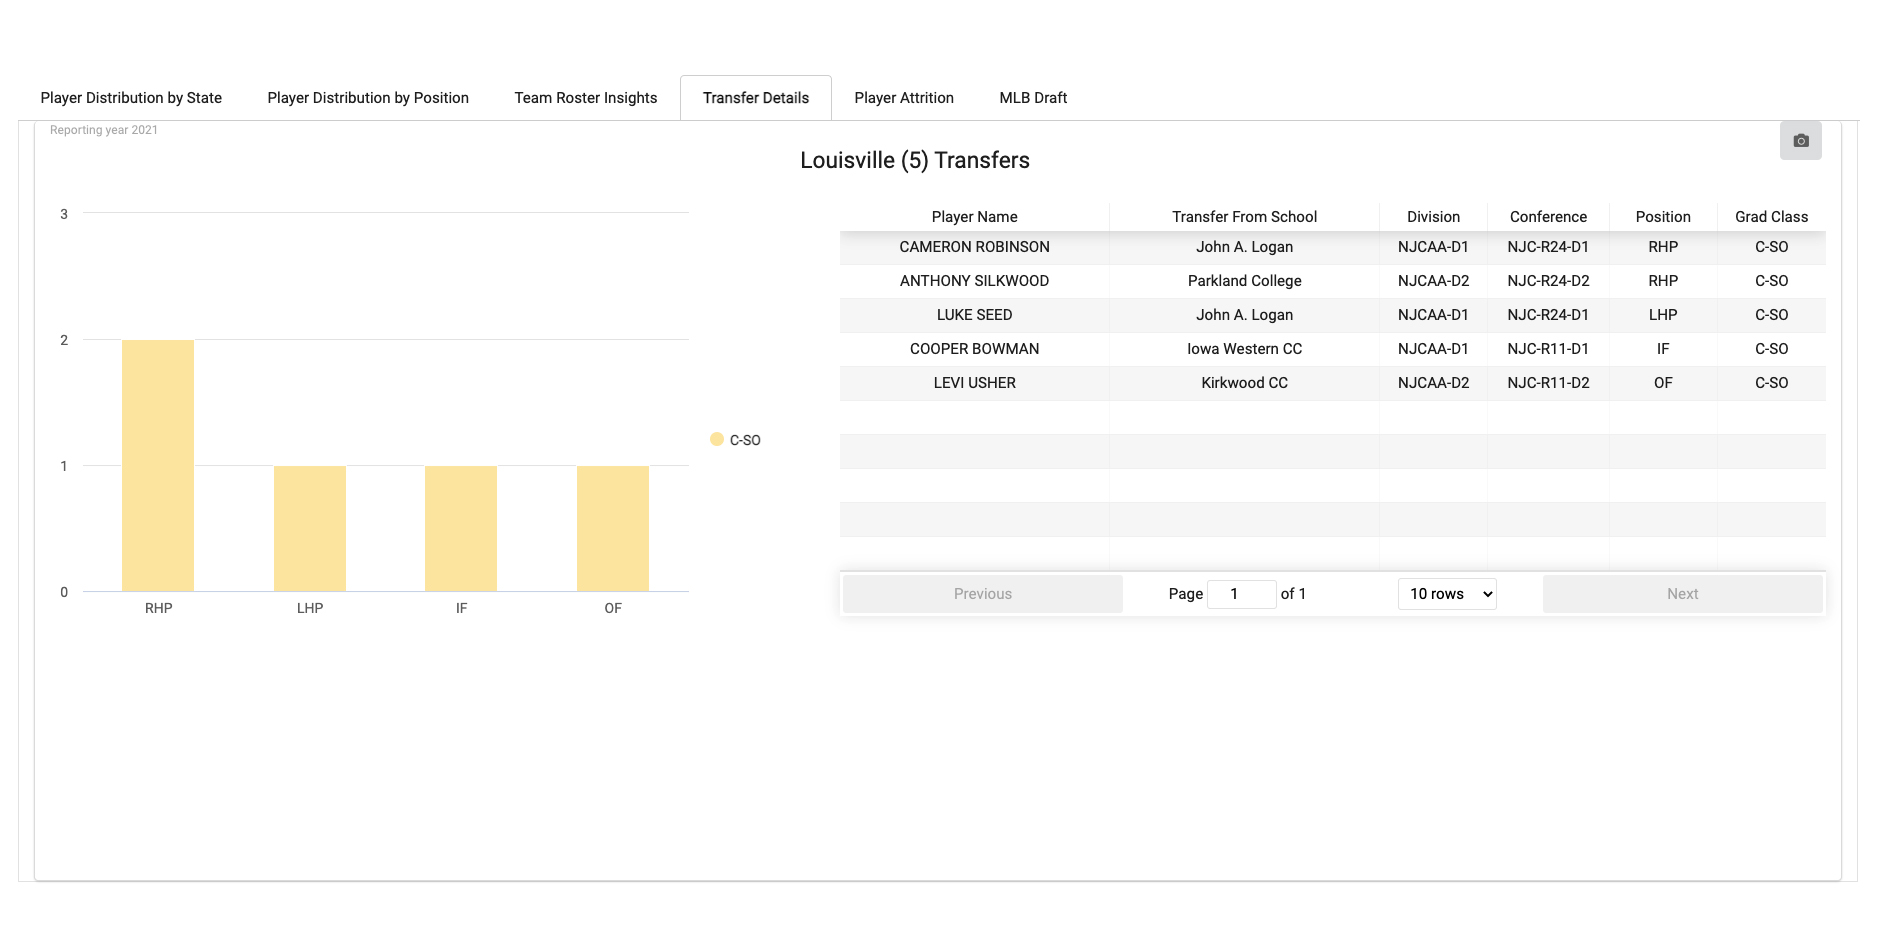The height and width of the screenshot is (944, 1885).
Task: Open the Player Attrition tab
Action: 904,98
